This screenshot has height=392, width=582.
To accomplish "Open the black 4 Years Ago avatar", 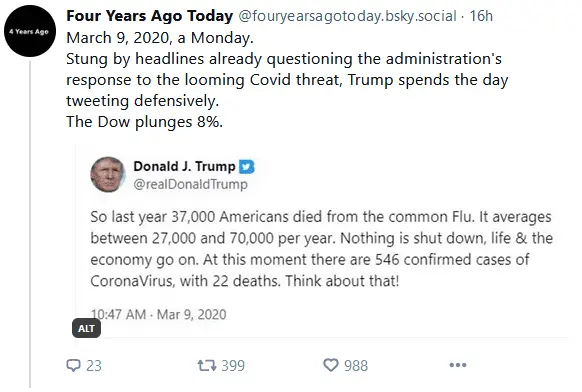I will [30, 31].
